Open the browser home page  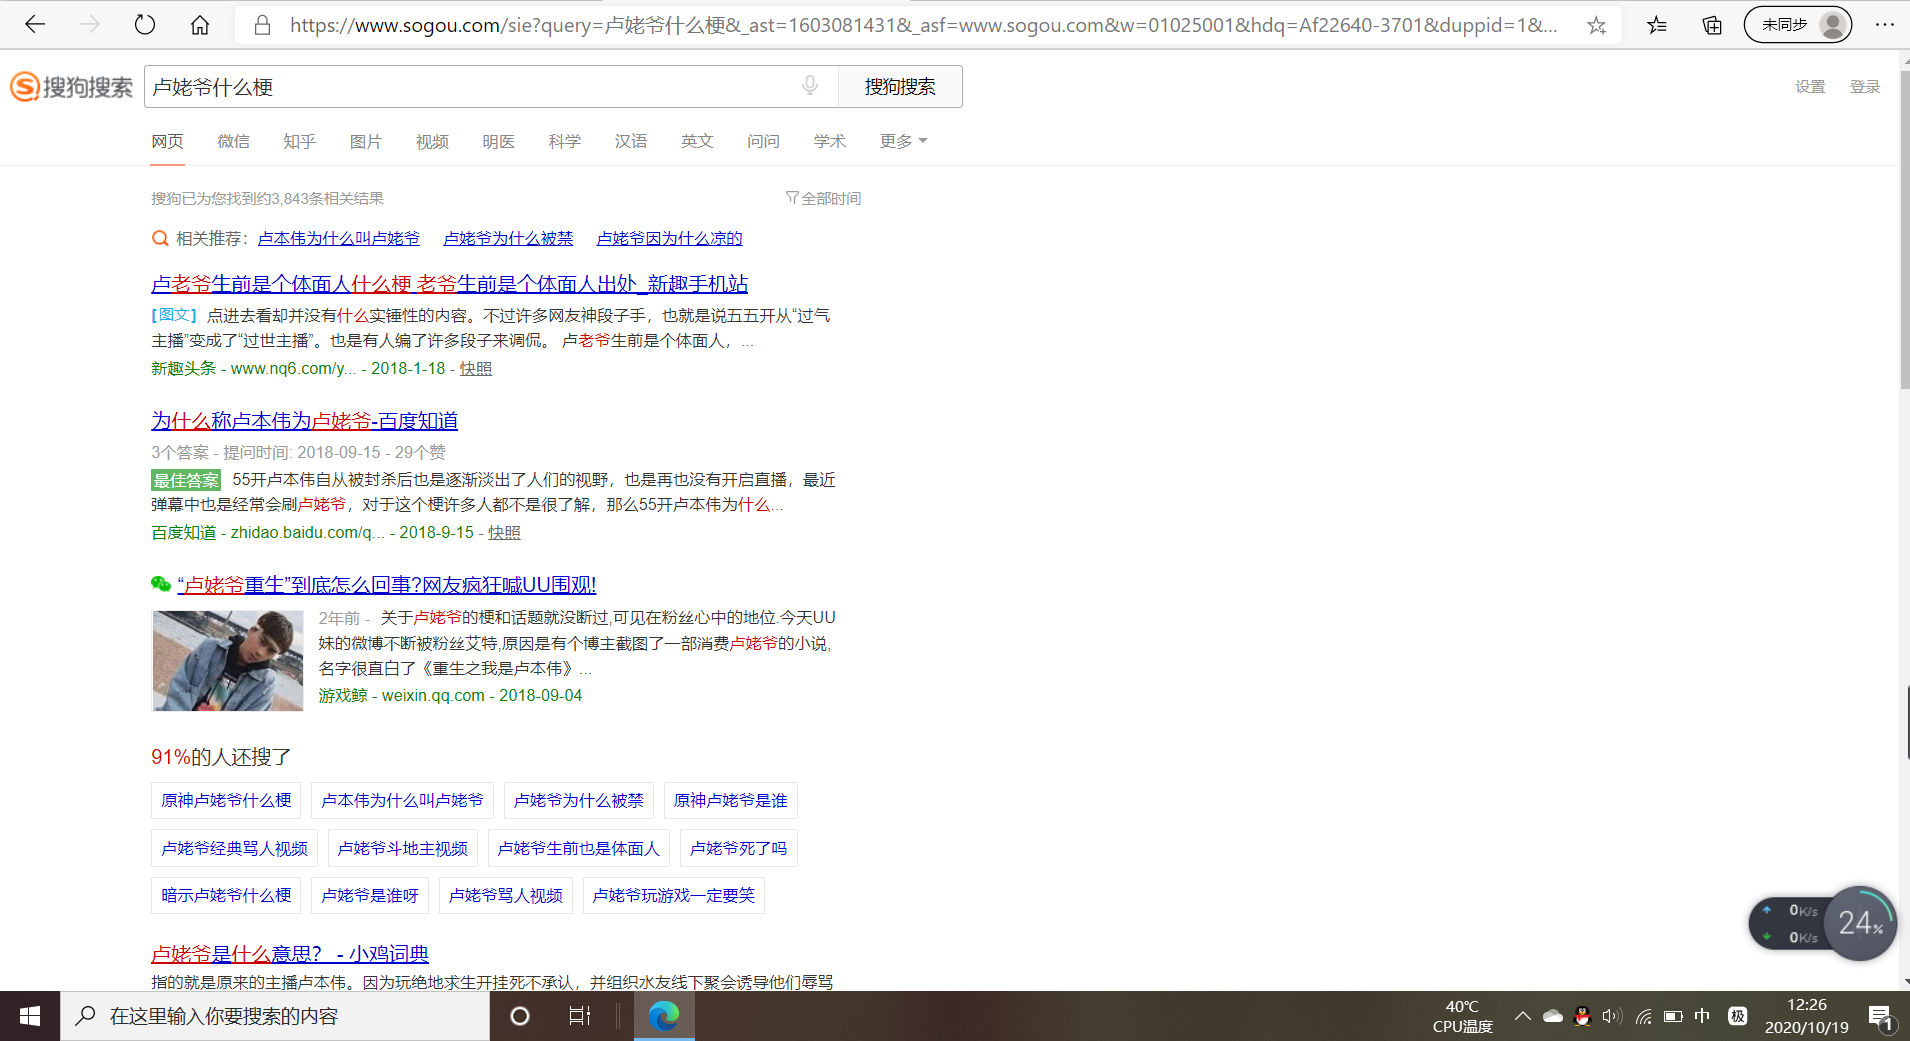200,25
